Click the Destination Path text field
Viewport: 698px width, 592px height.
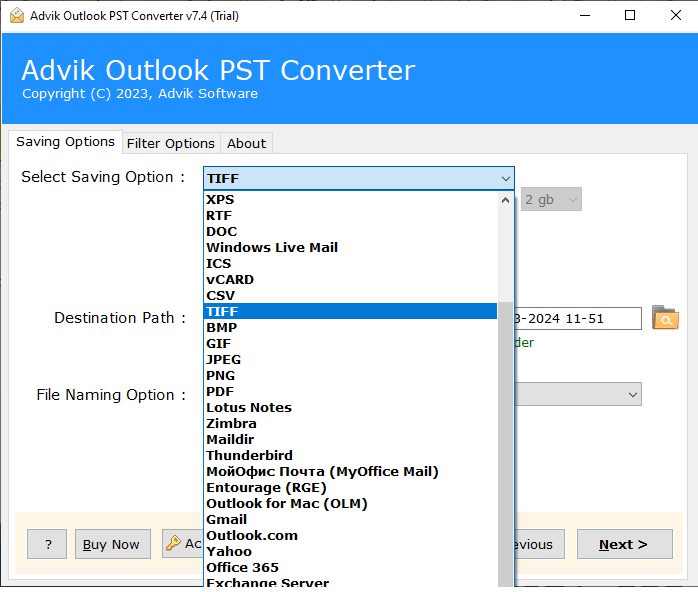(578, 319)
